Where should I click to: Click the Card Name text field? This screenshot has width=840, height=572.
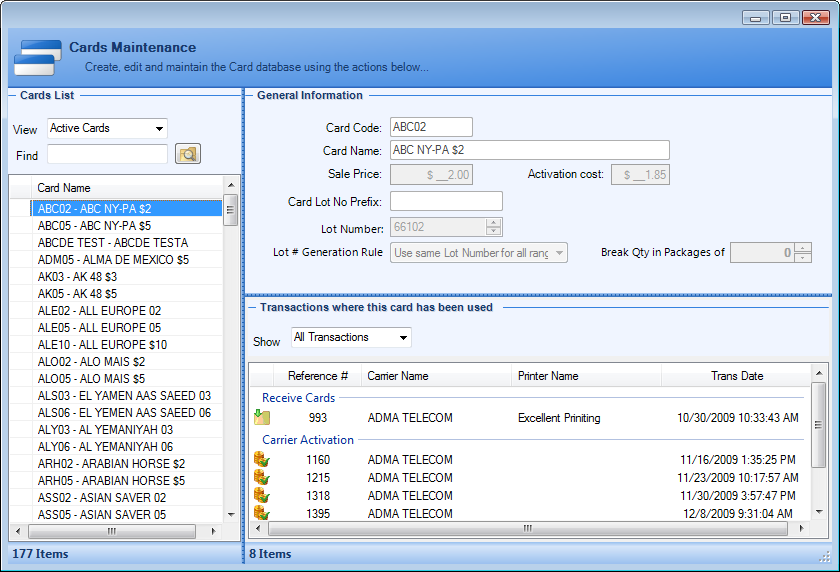click(529, 150)
